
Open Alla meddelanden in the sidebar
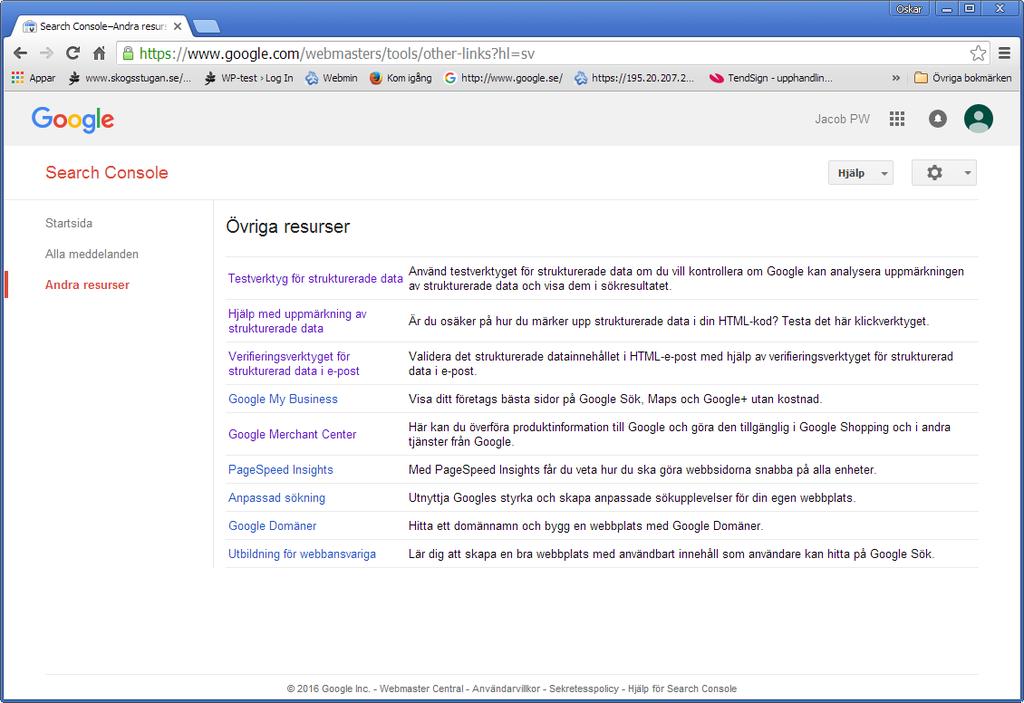click(x=91, y=254)
